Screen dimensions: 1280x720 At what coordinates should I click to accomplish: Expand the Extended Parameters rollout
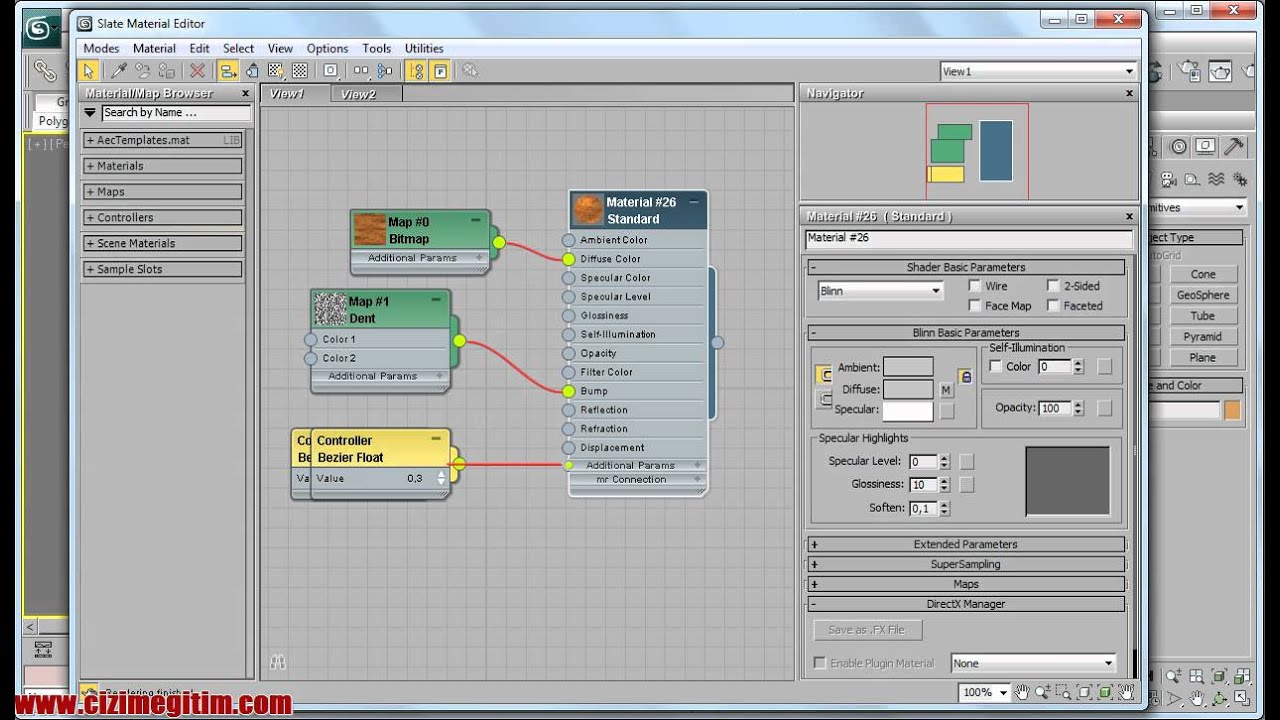pos(966,544)
